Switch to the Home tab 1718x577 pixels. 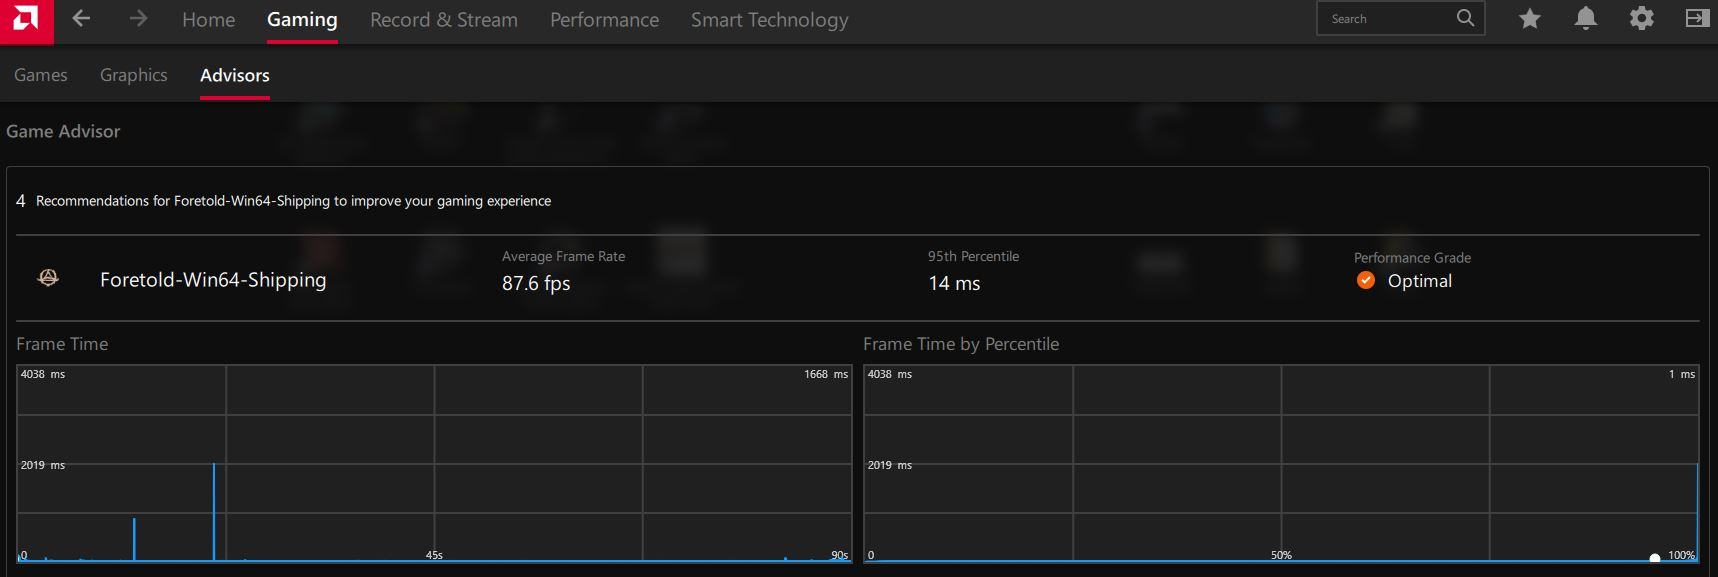(208, 20)
